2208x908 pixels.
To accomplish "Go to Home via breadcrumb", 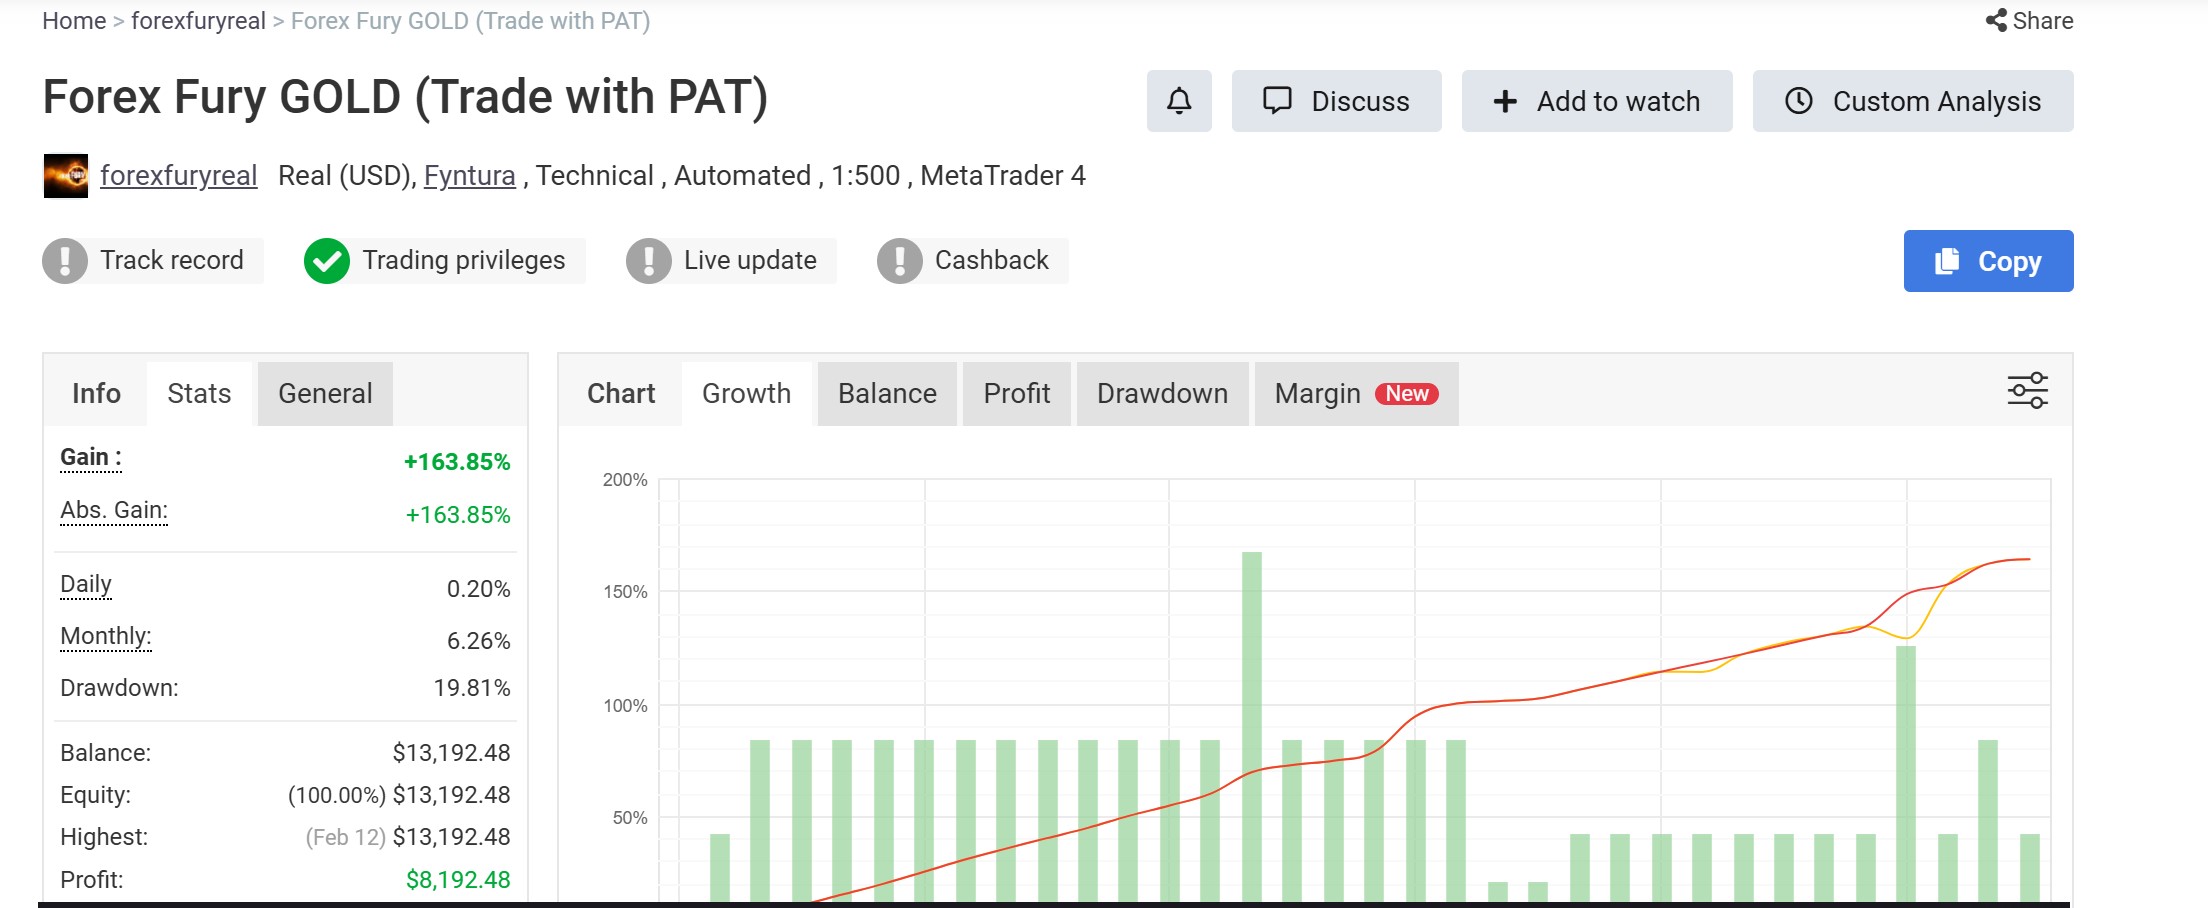I will [73, 20].
